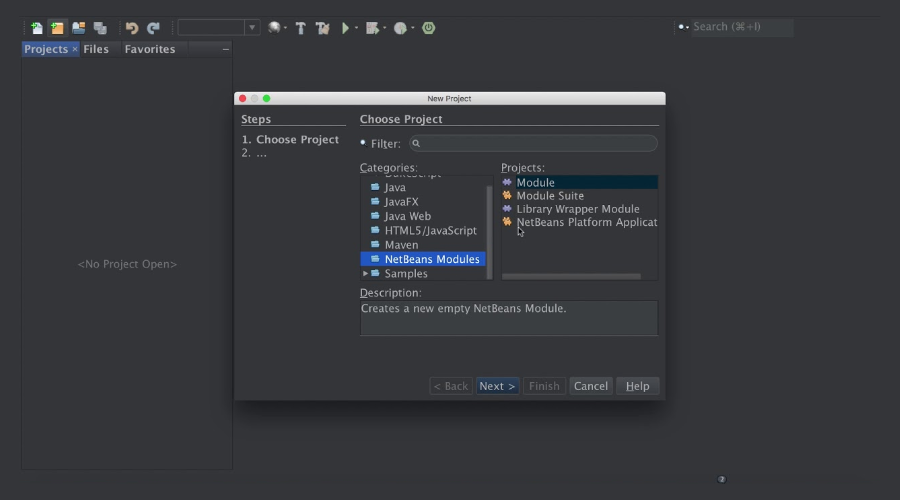The image size is (900, 500).
Task: Click into the Filter input field
Action: click(533, 144)
